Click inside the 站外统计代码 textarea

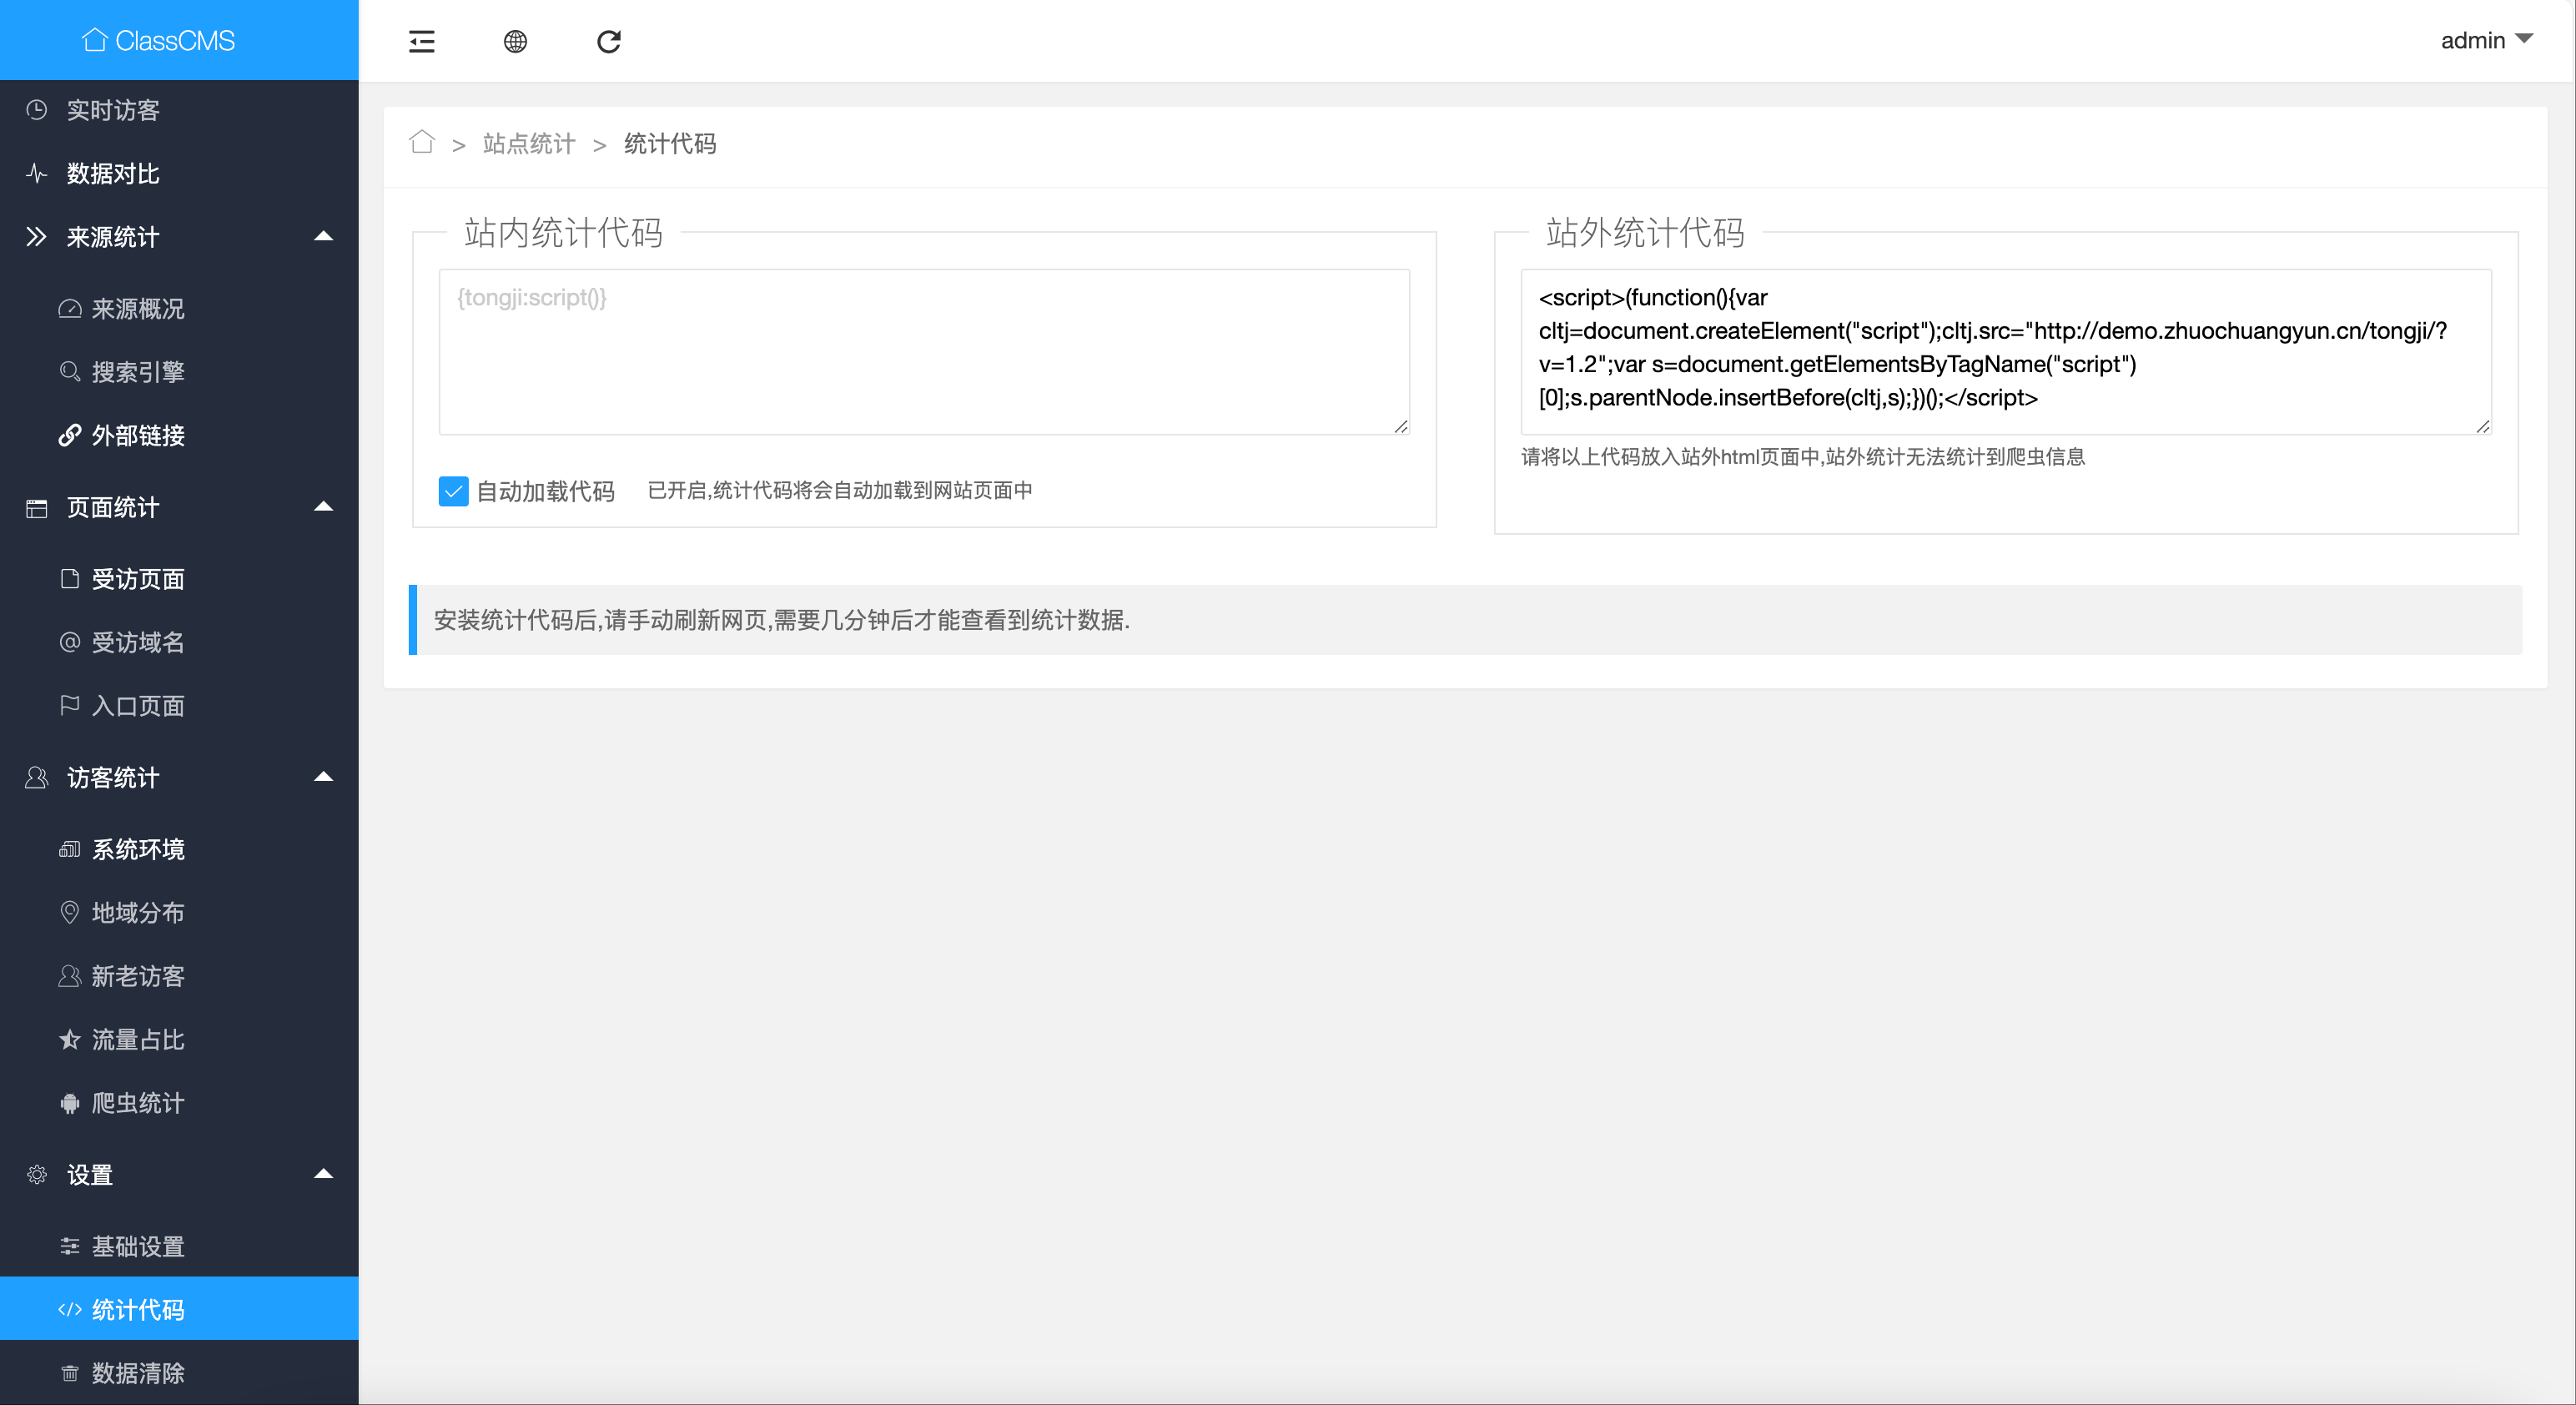(x=2006, y=351)
